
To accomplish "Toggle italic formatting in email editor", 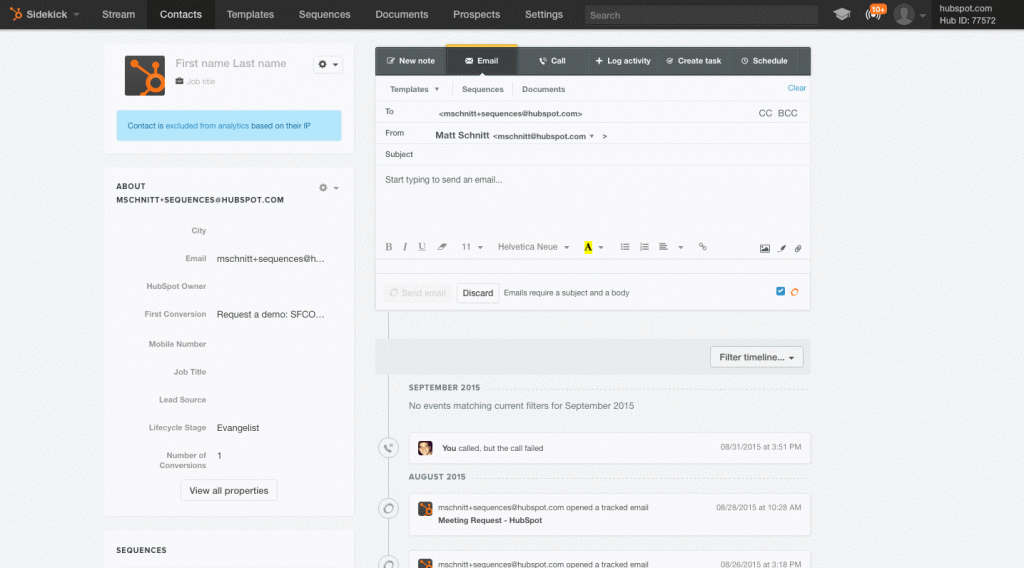I will click(405, 247).
